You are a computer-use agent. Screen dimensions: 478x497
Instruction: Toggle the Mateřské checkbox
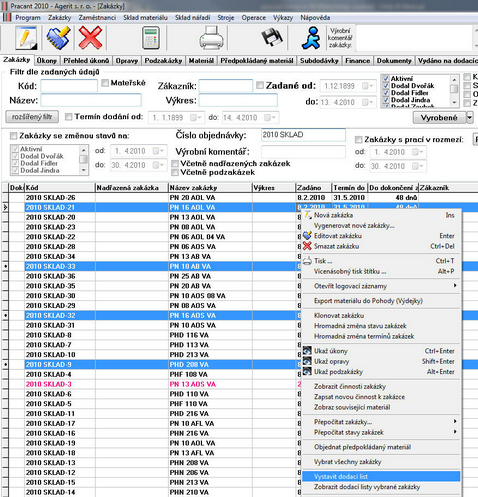pos(105,83)
